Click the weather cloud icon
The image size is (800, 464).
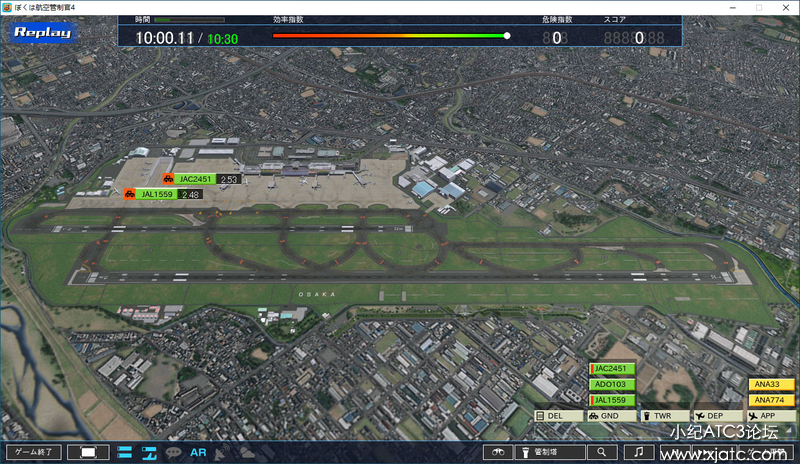(245, 452)
